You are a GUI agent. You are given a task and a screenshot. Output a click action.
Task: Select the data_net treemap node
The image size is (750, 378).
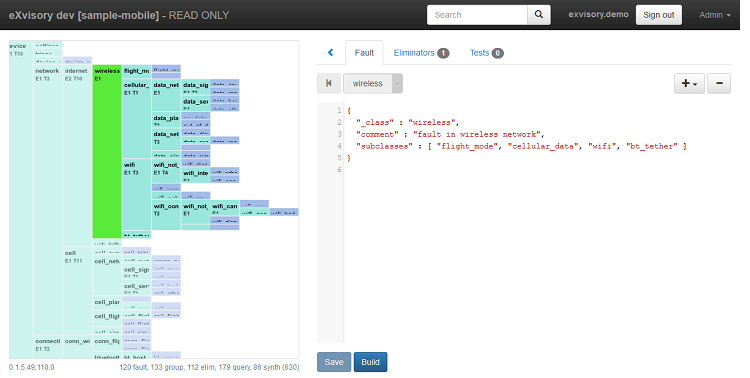tap(166, 95)
